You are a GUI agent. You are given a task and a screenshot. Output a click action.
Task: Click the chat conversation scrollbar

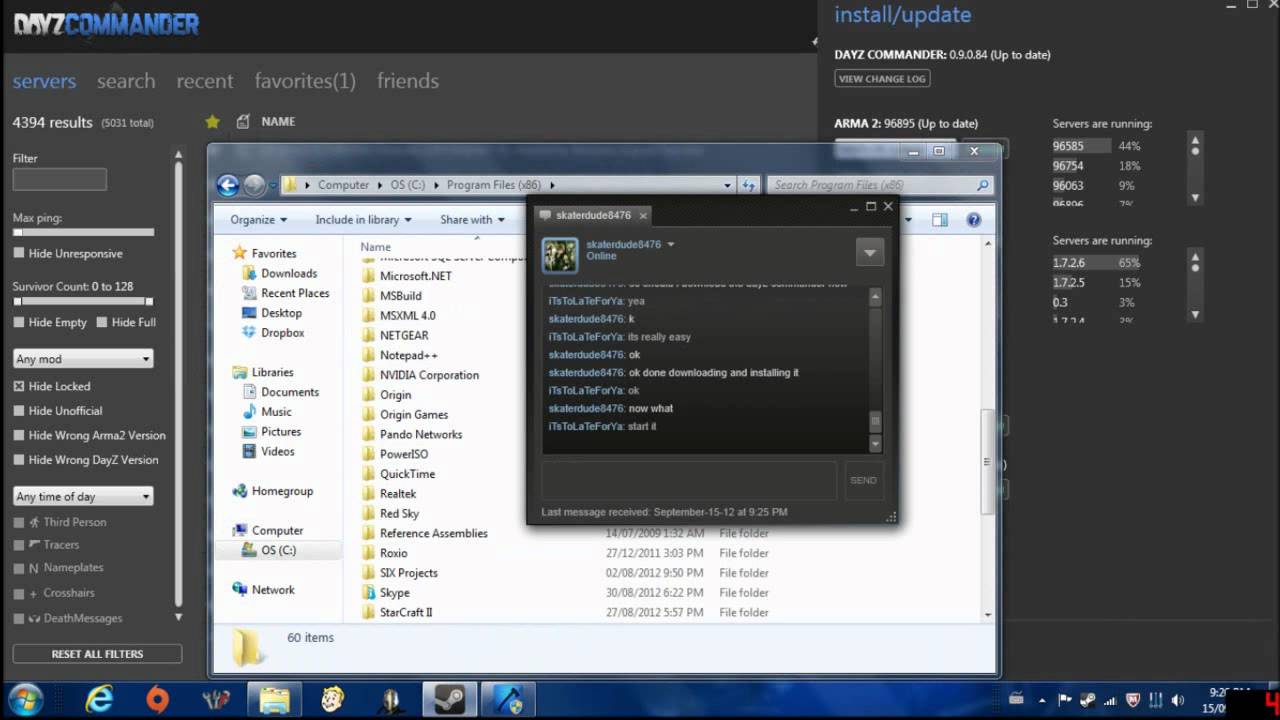click(x=875, y=370)
